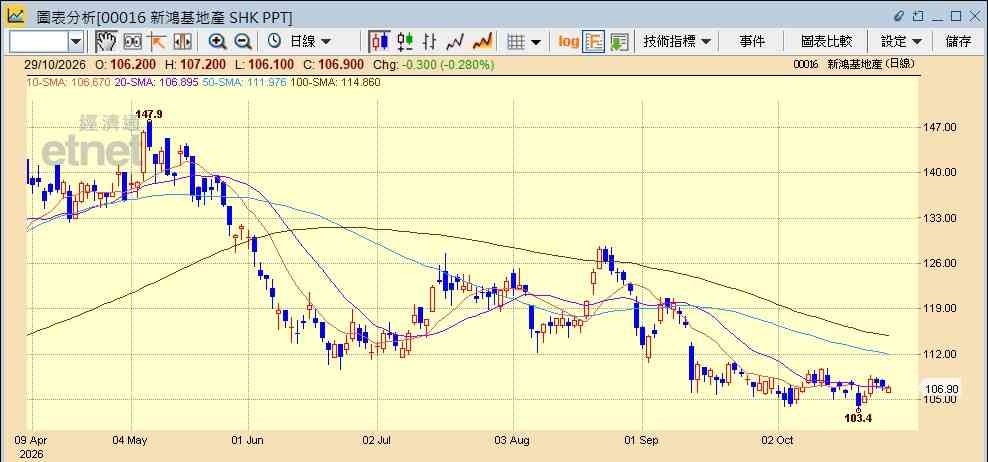The width and height of the screenshot is (988, 462).
Task: Click the 04 May date axis label
Action: pyautogui.click(x=130, y=440)
